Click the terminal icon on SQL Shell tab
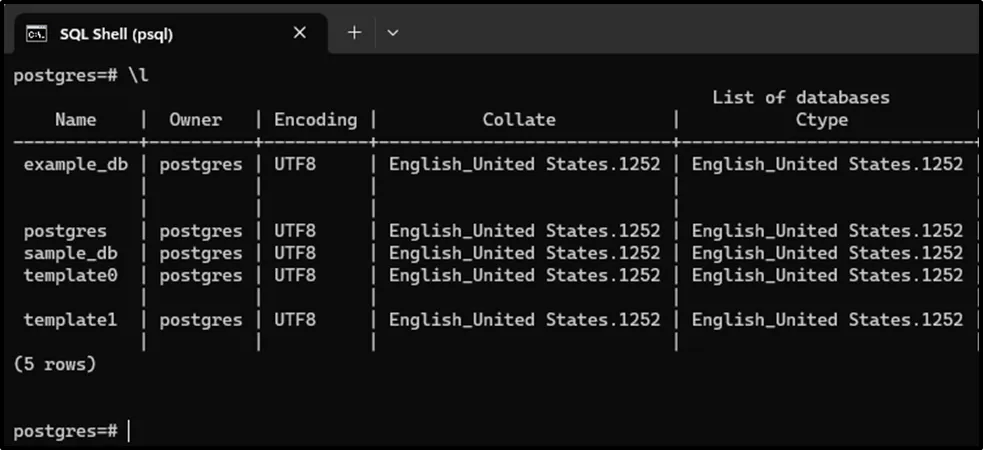983x450 pixels. (x=37, y=34)
